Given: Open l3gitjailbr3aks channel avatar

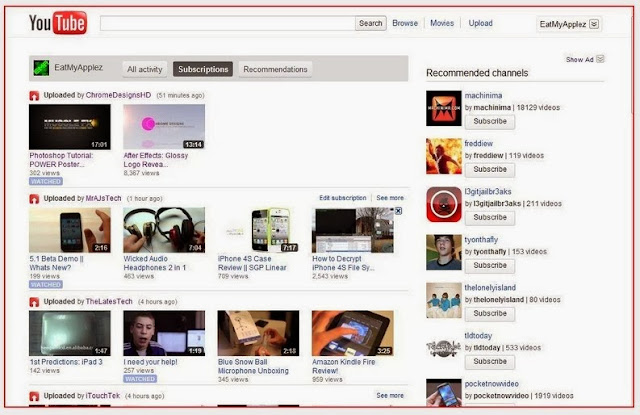Looking at the screenshot, I should pyautogui.click(x=444, y=204).
